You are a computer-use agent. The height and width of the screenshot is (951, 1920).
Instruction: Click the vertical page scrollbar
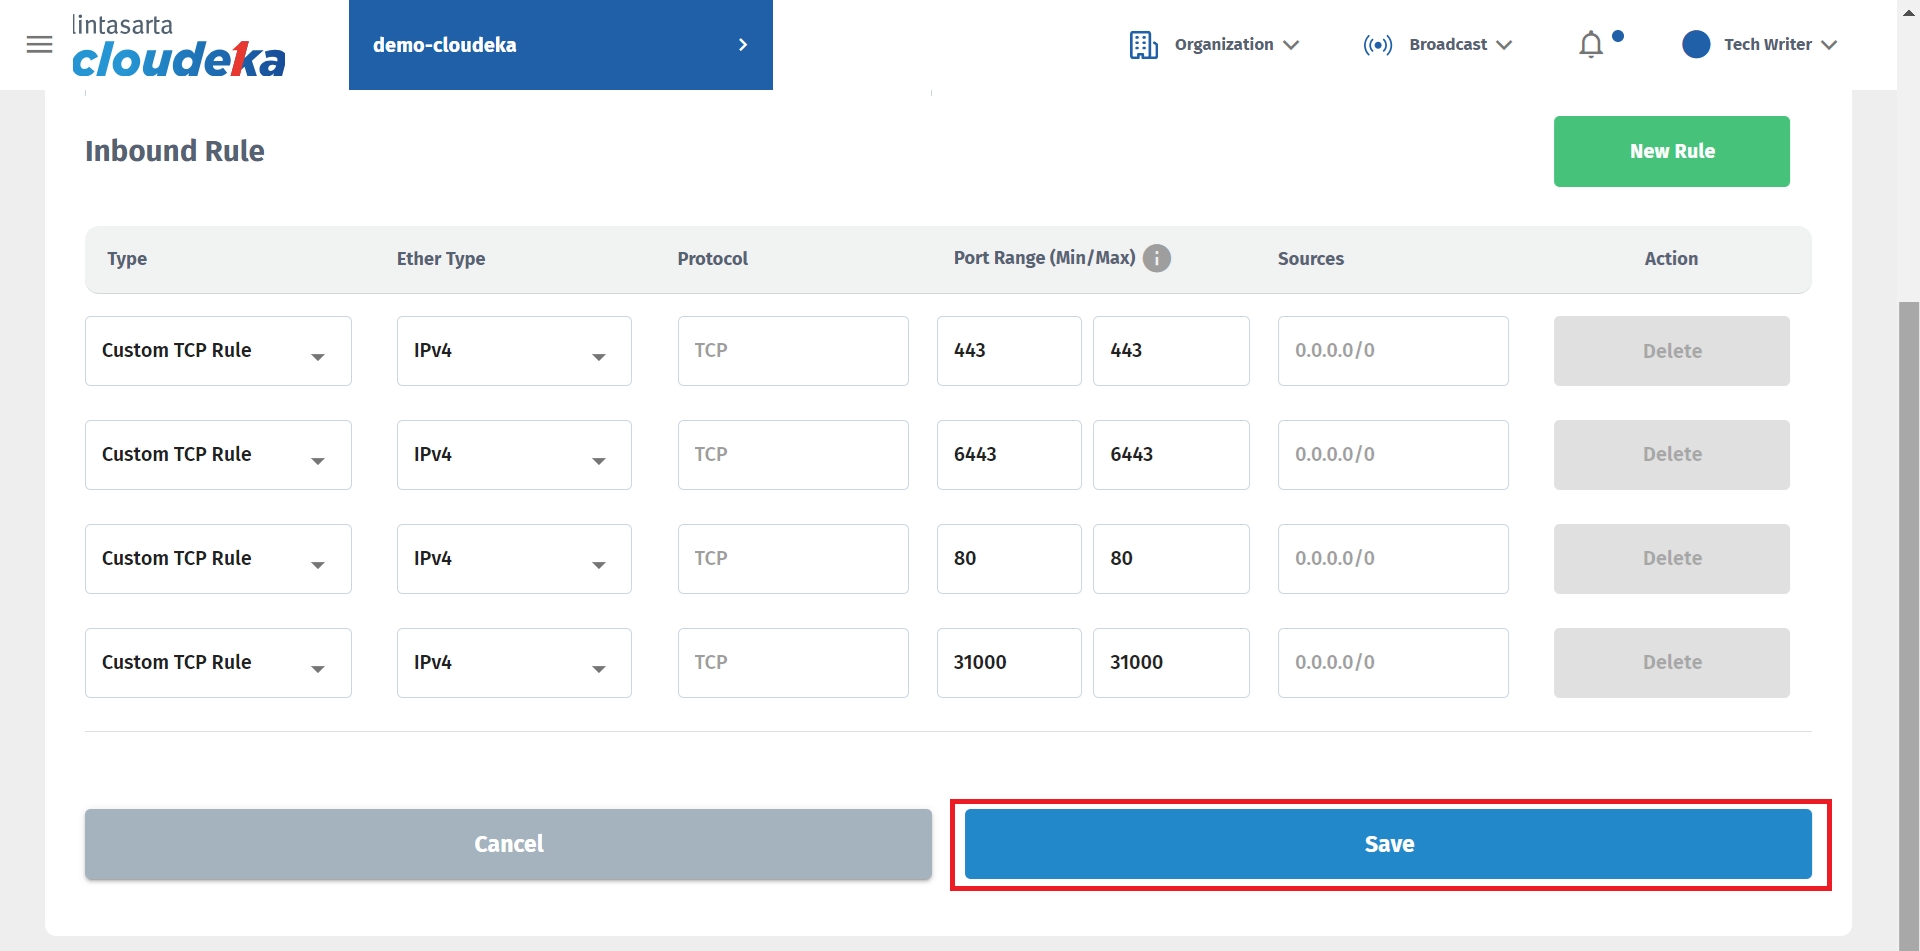(x=1908, y=600)
